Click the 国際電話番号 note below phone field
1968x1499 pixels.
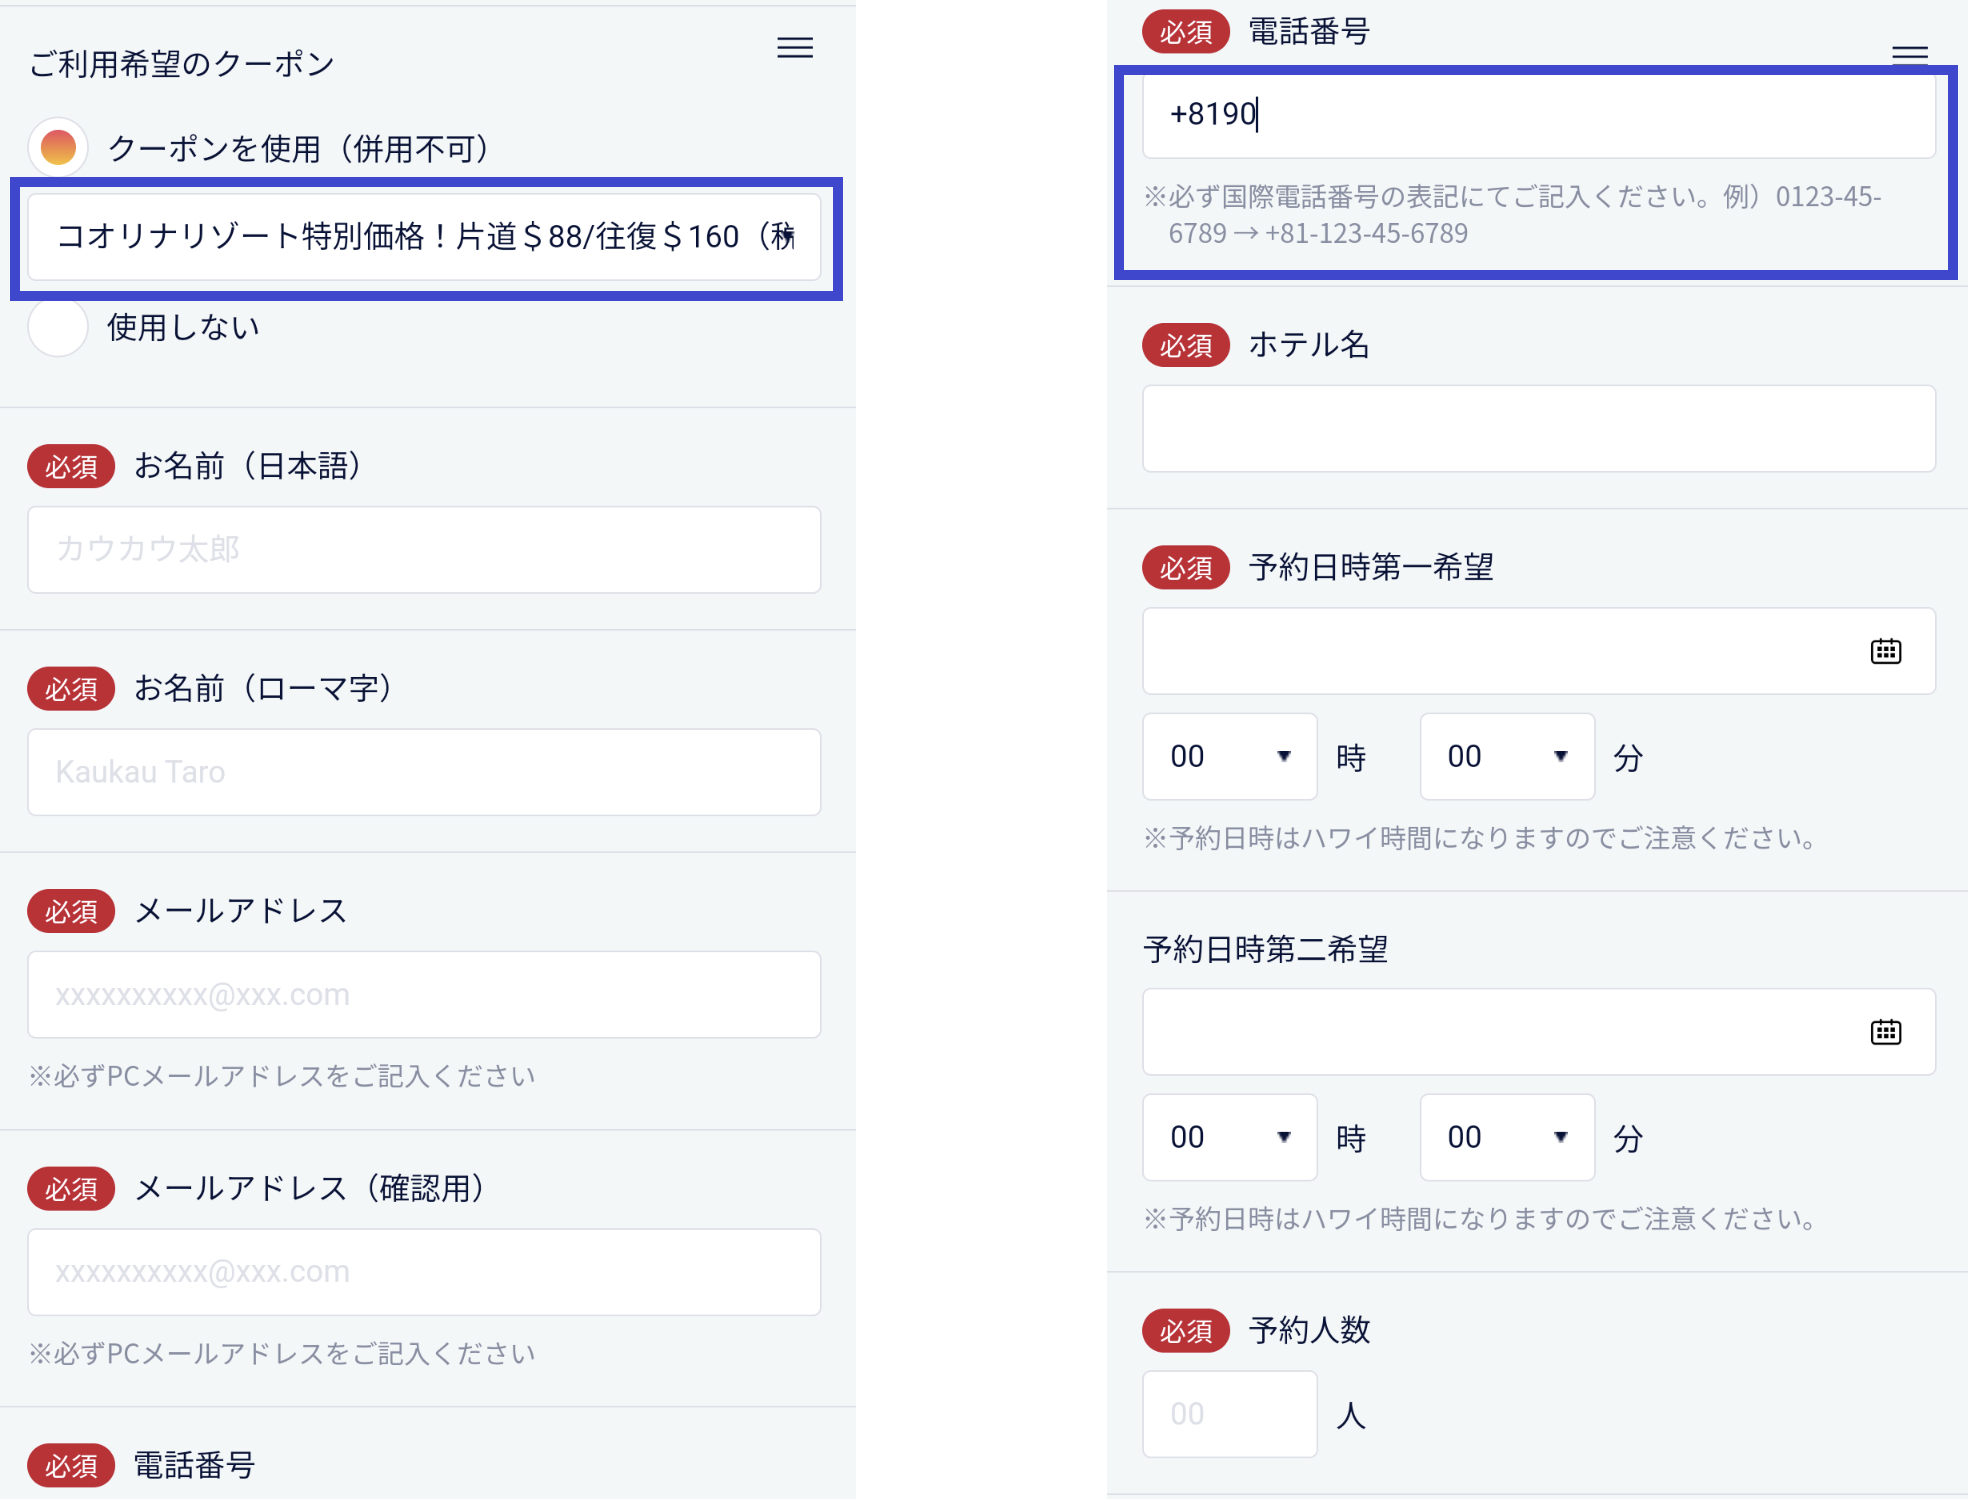[1512, 215]
